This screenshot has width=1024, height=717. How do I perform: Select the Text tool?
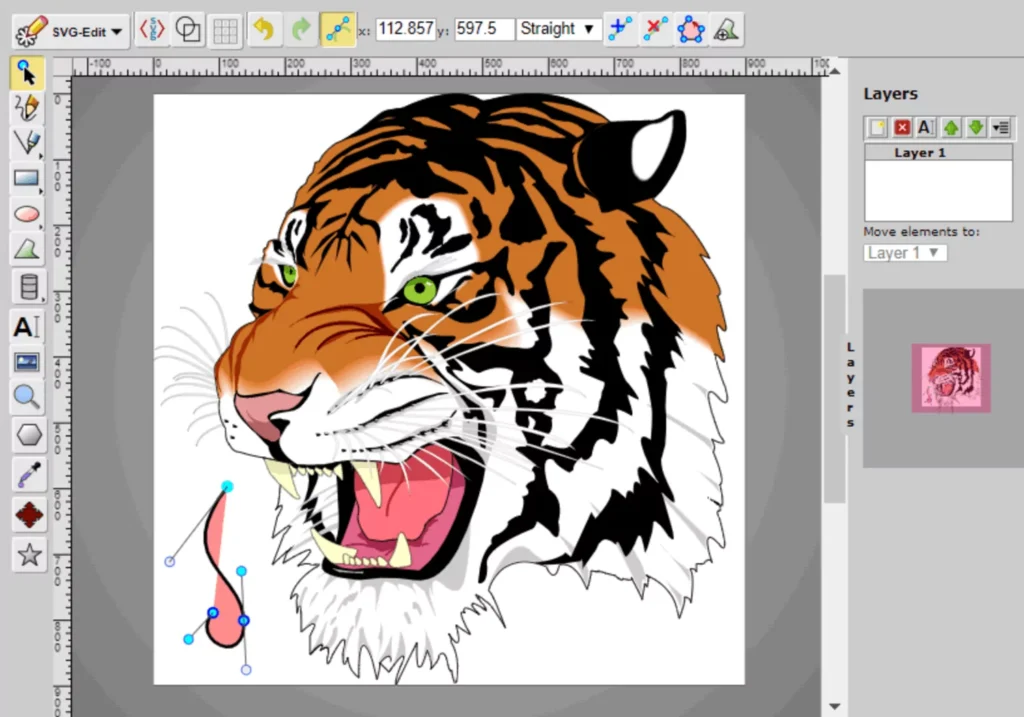[27, 325]
